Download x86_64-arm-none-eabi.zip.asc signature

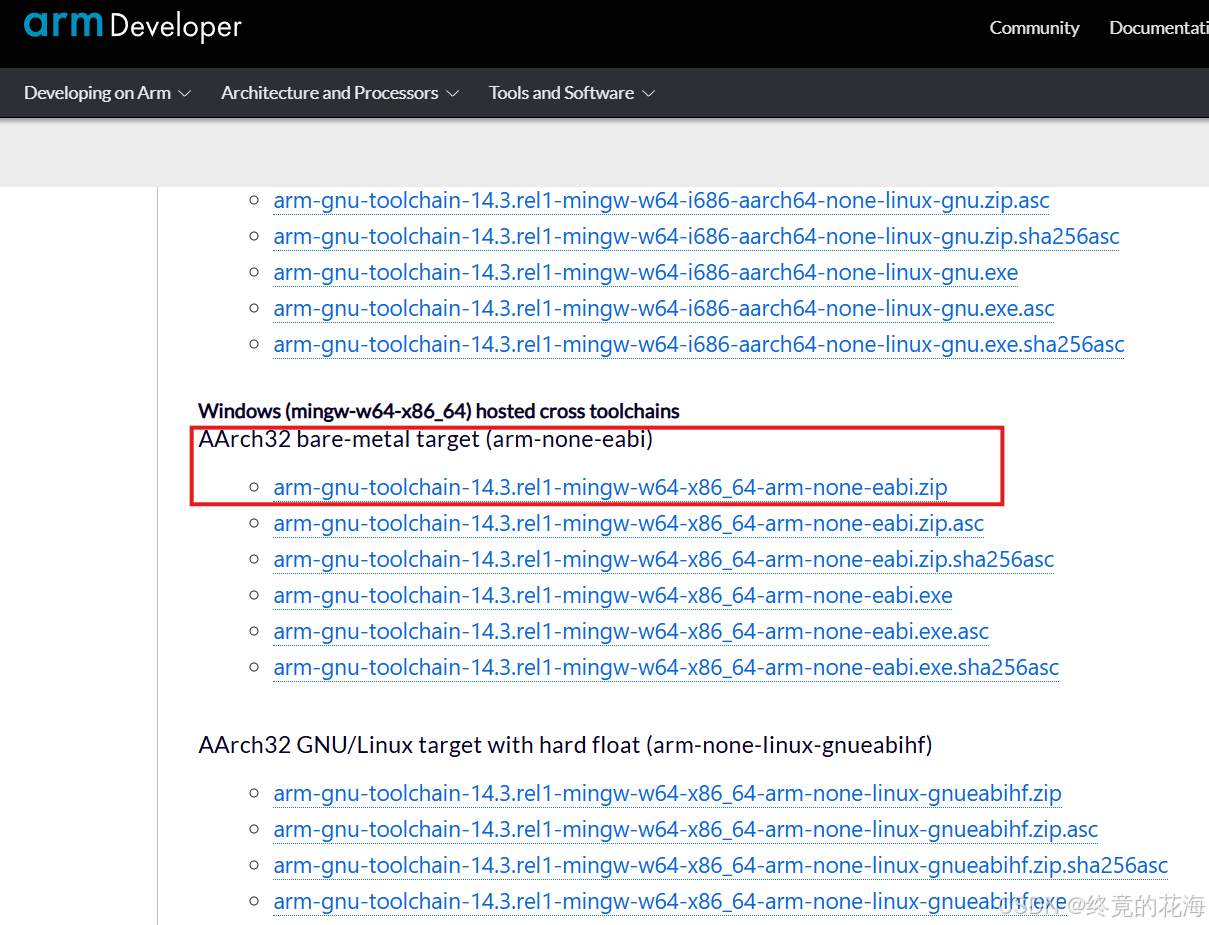[628, 524]
